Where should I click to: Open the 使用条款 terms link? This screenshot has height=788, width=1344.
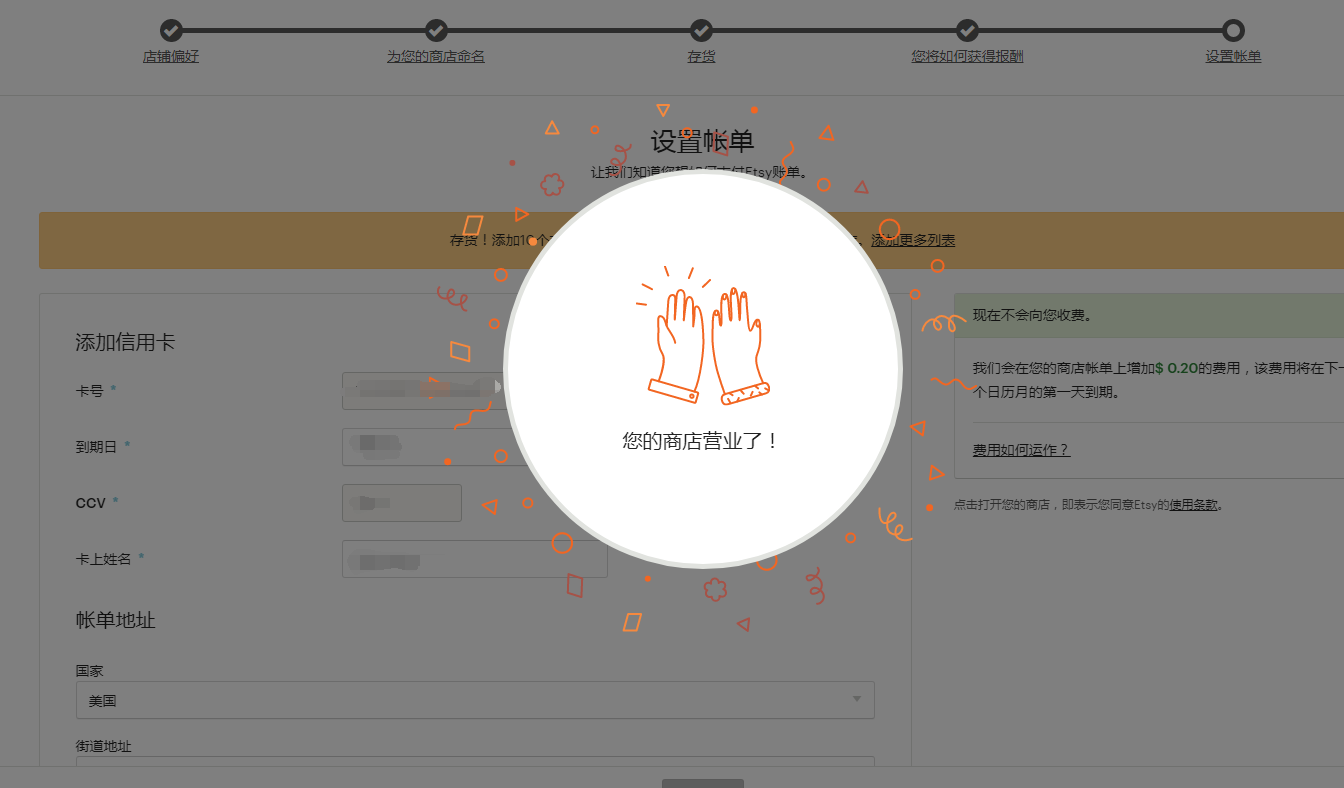click(1194, 505)
